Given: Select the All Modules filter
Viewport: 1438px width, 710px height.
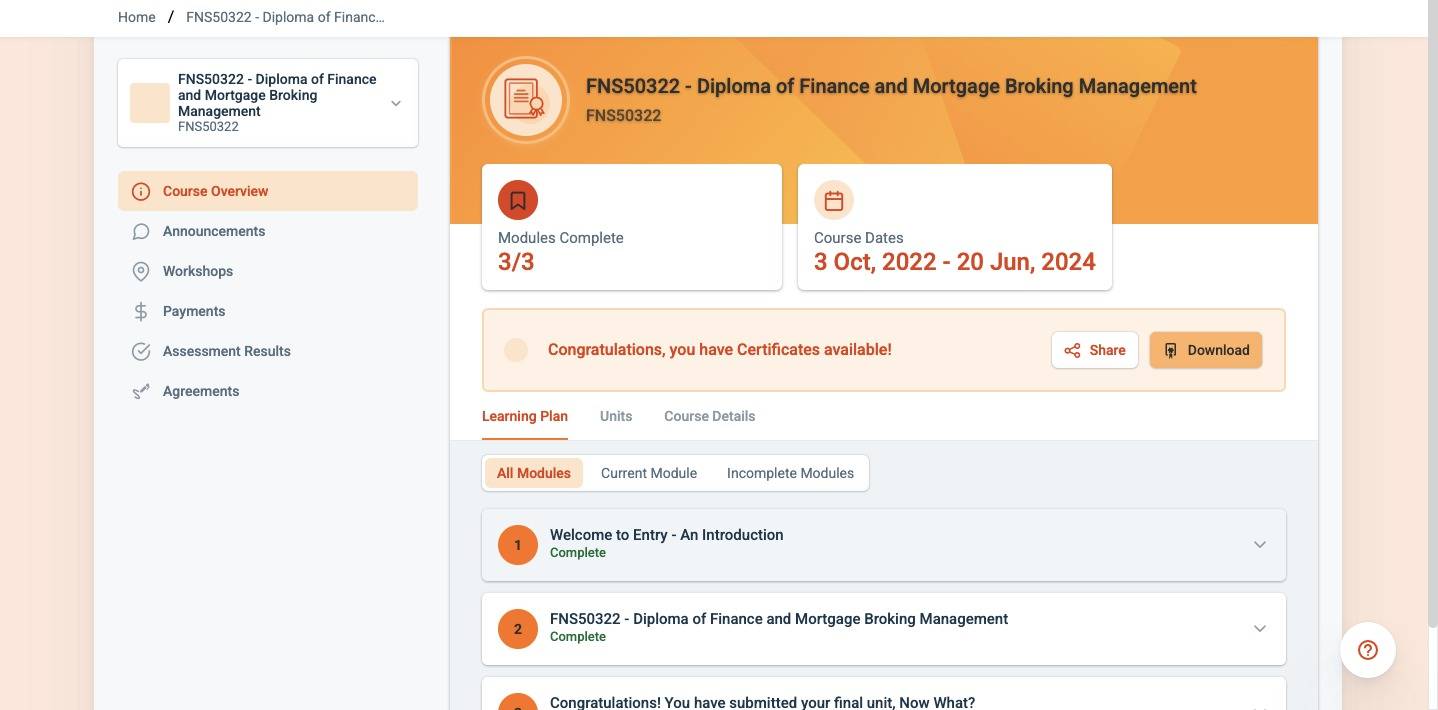Looking at the screenshot, I should click(534, 473).
